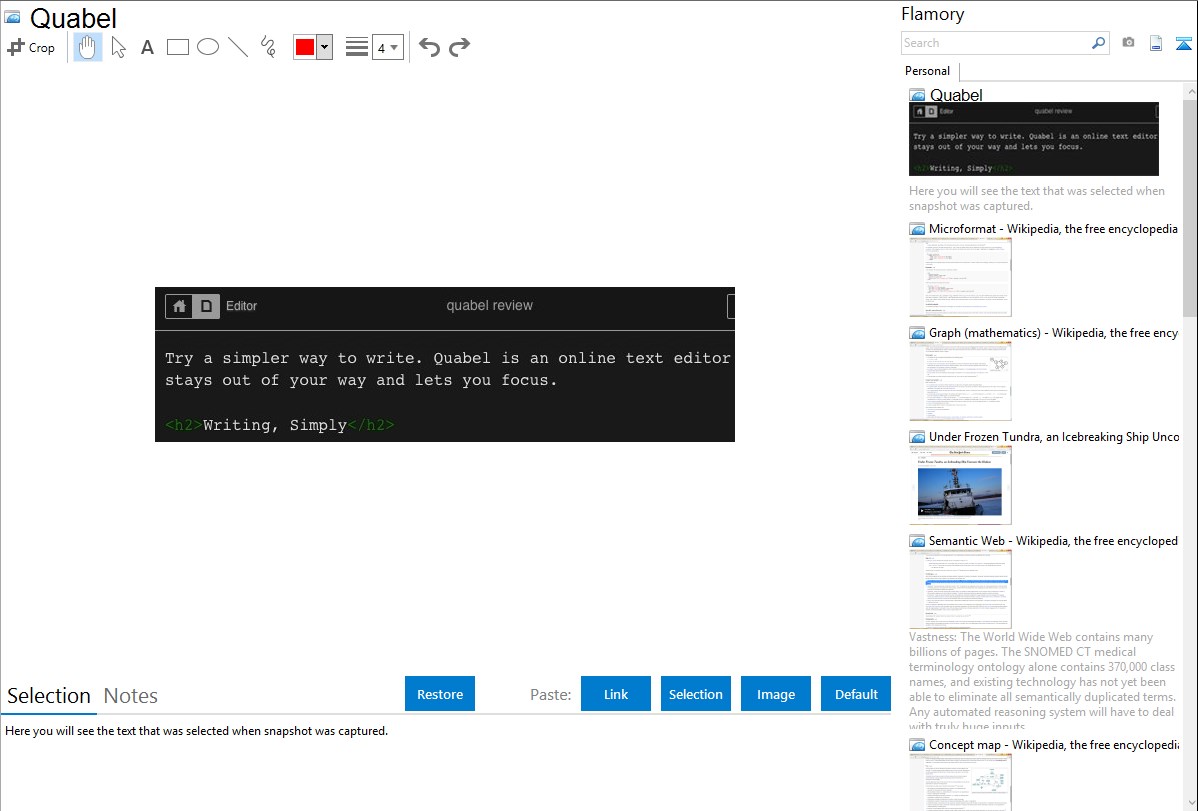1198x811 pixels.
Task: Open the line width dropdown showing 4
Action: (x=388, y=47)
